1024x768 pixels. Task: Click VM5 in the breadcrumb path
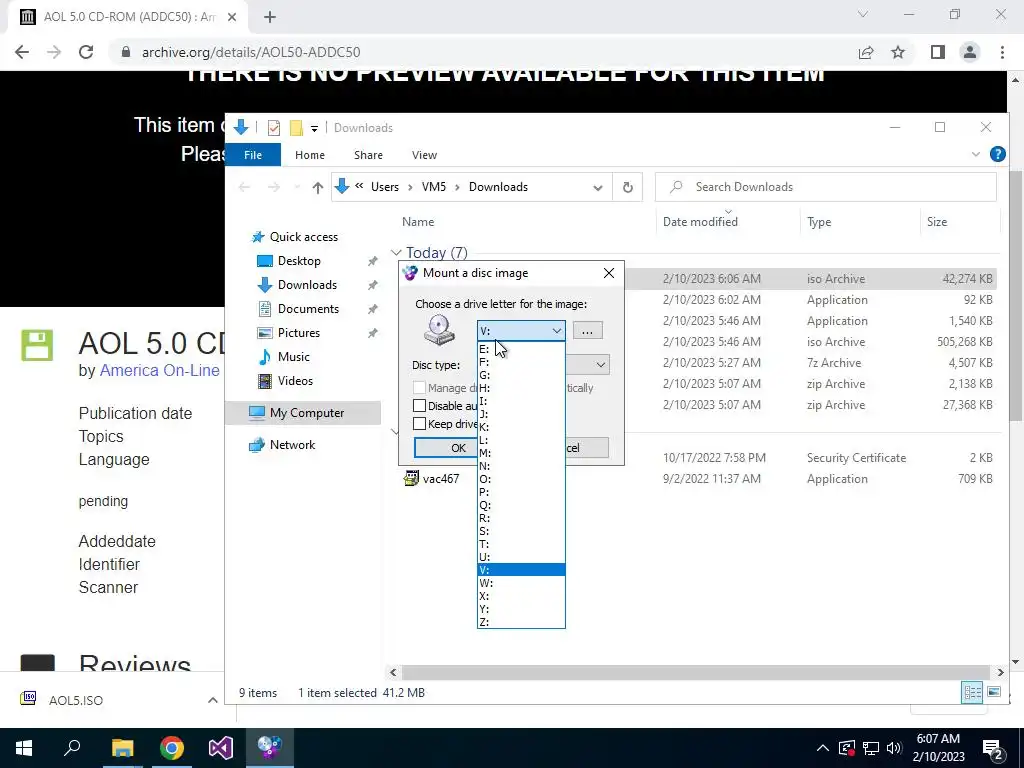[x=434, y=187]
